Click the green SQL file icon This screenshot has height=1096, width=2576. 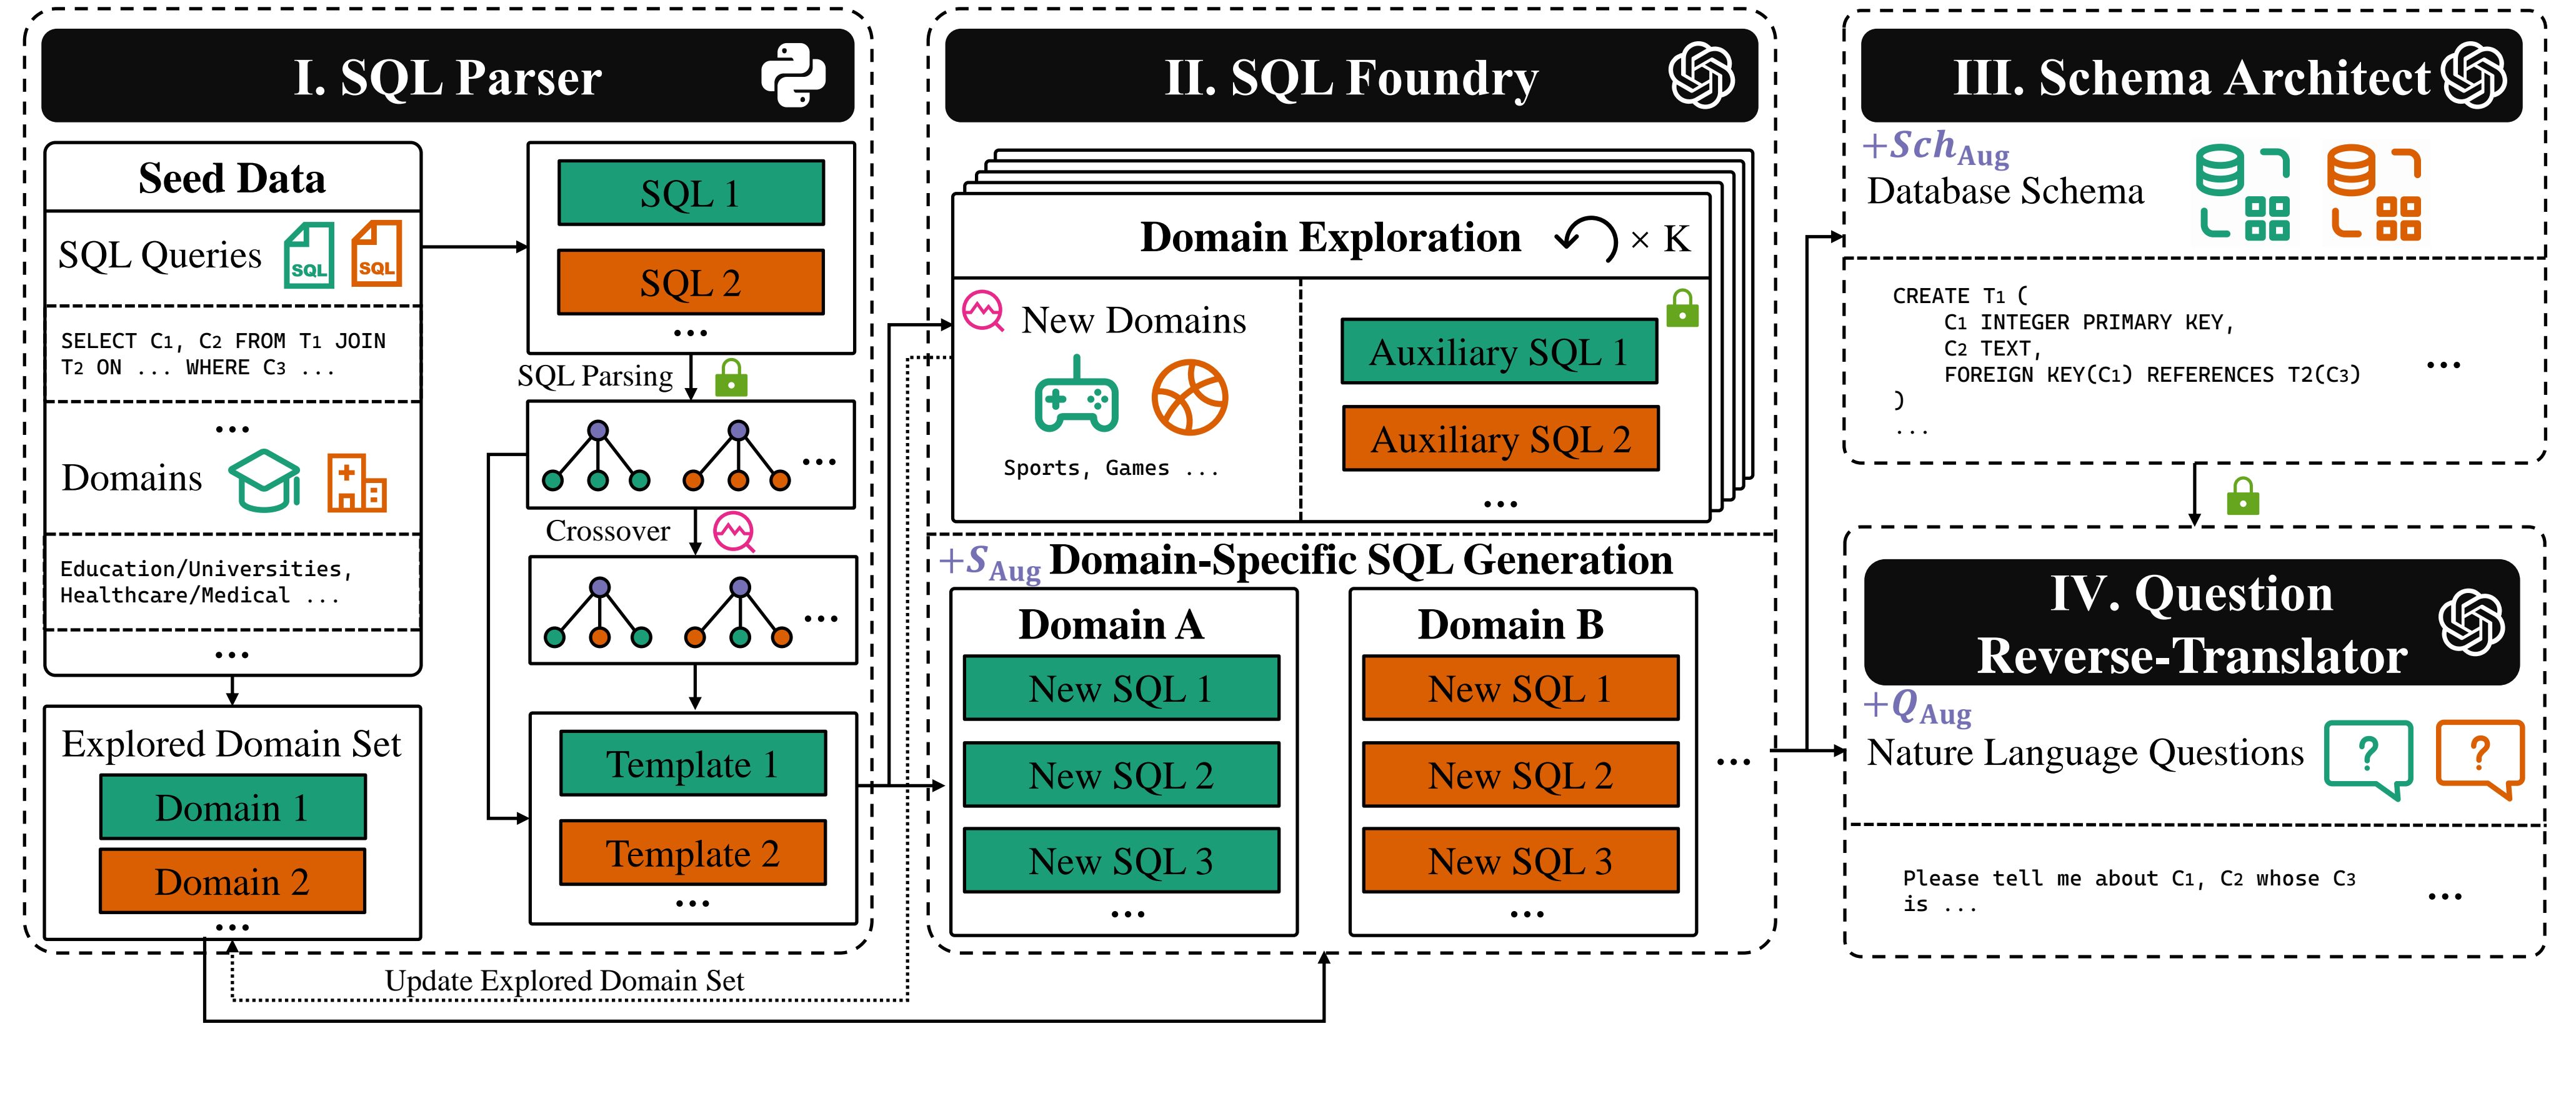pyautogui.click(x=309, y=255)
